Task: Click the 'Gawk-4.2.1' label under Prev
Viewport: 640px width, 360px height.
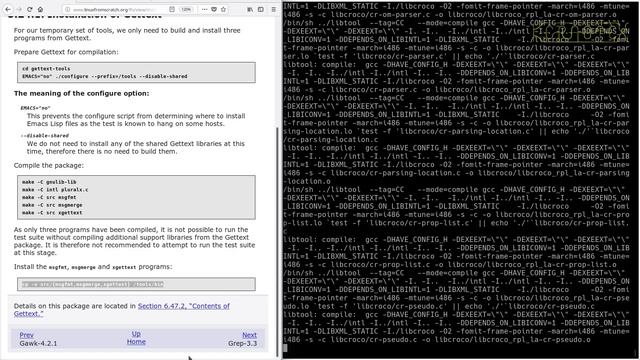Action: click(38, 343)
